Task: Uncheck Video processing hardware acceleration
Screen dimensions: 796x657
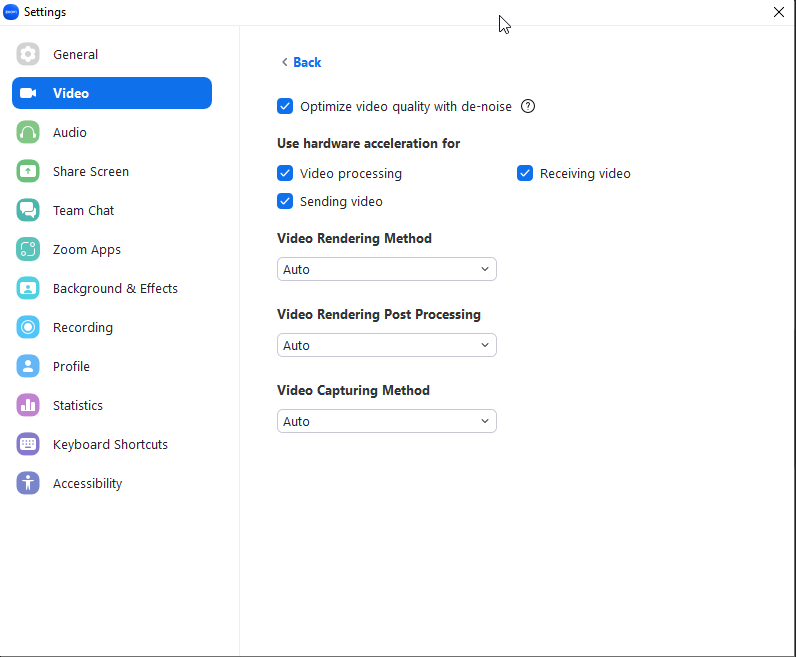Action: coord(285,173)
